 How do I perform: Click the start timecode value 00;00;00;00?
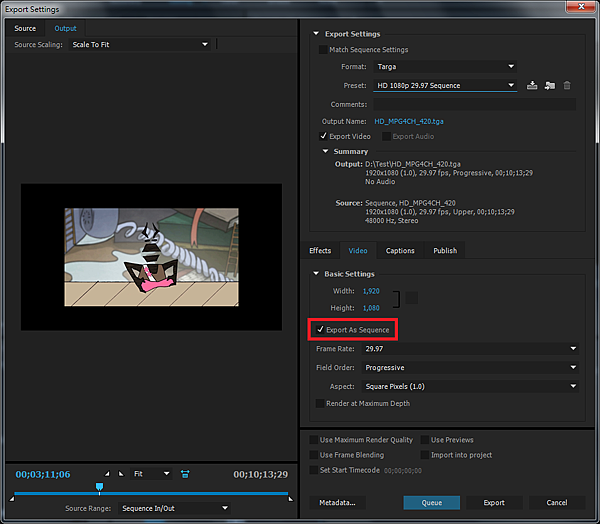coord(403,470)
